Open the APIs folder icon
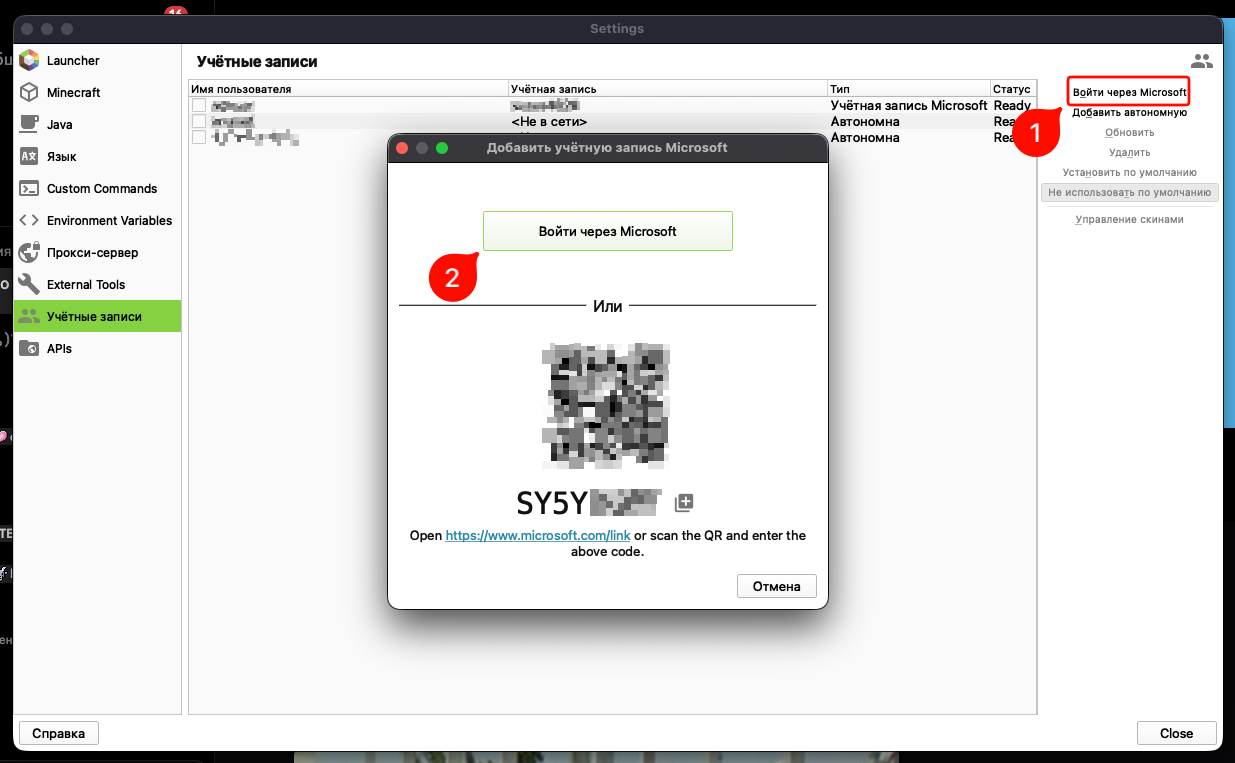Image resolution: width=1235 pixels, height=763 pixels. click(x=29, y=348)
